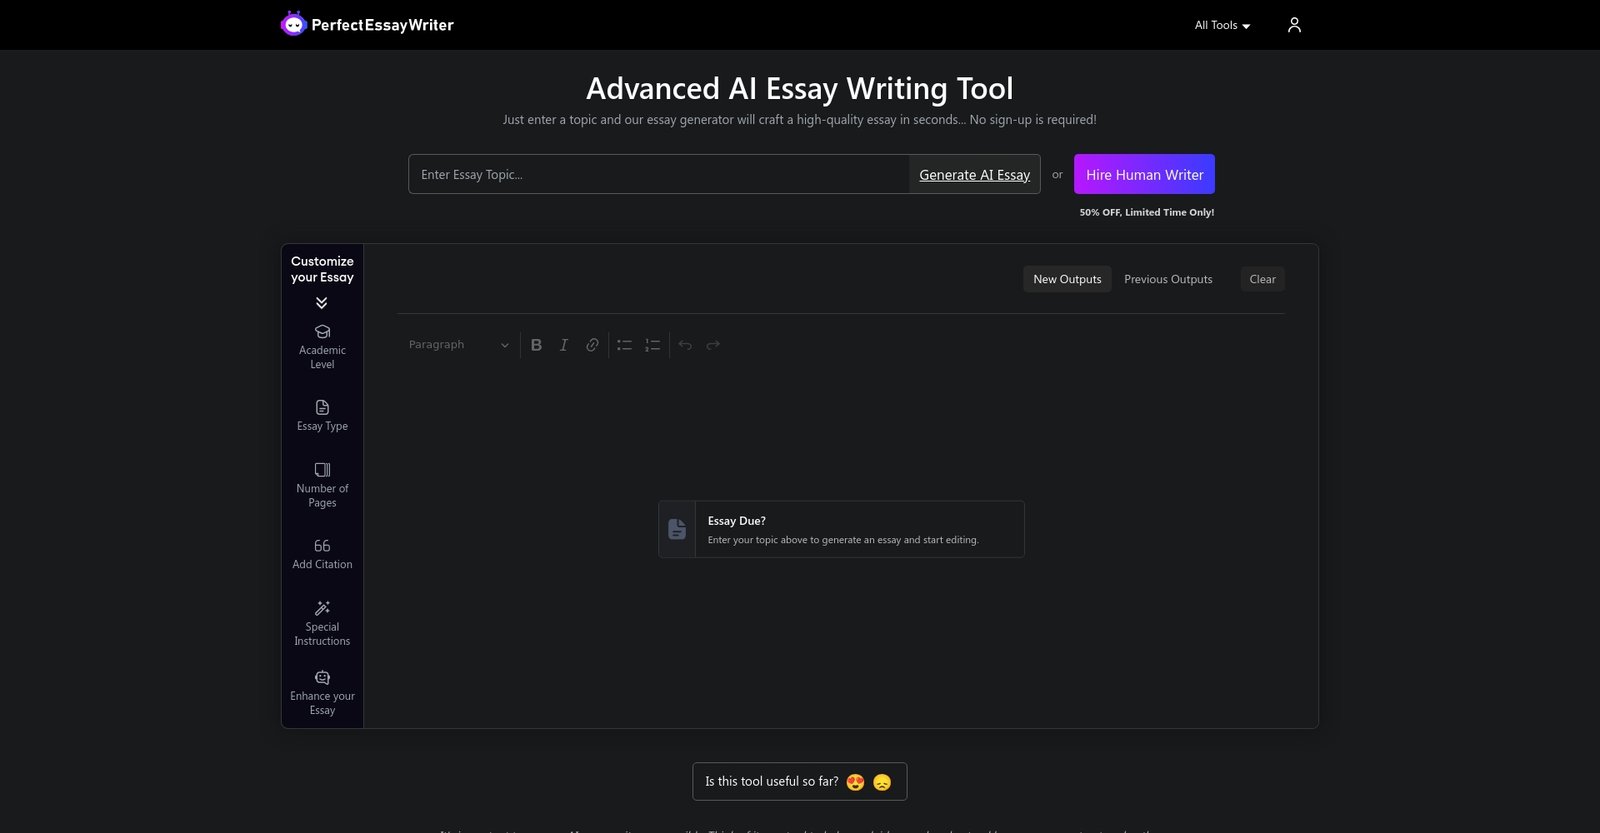Insert a link with the link icon

point(592,345)
